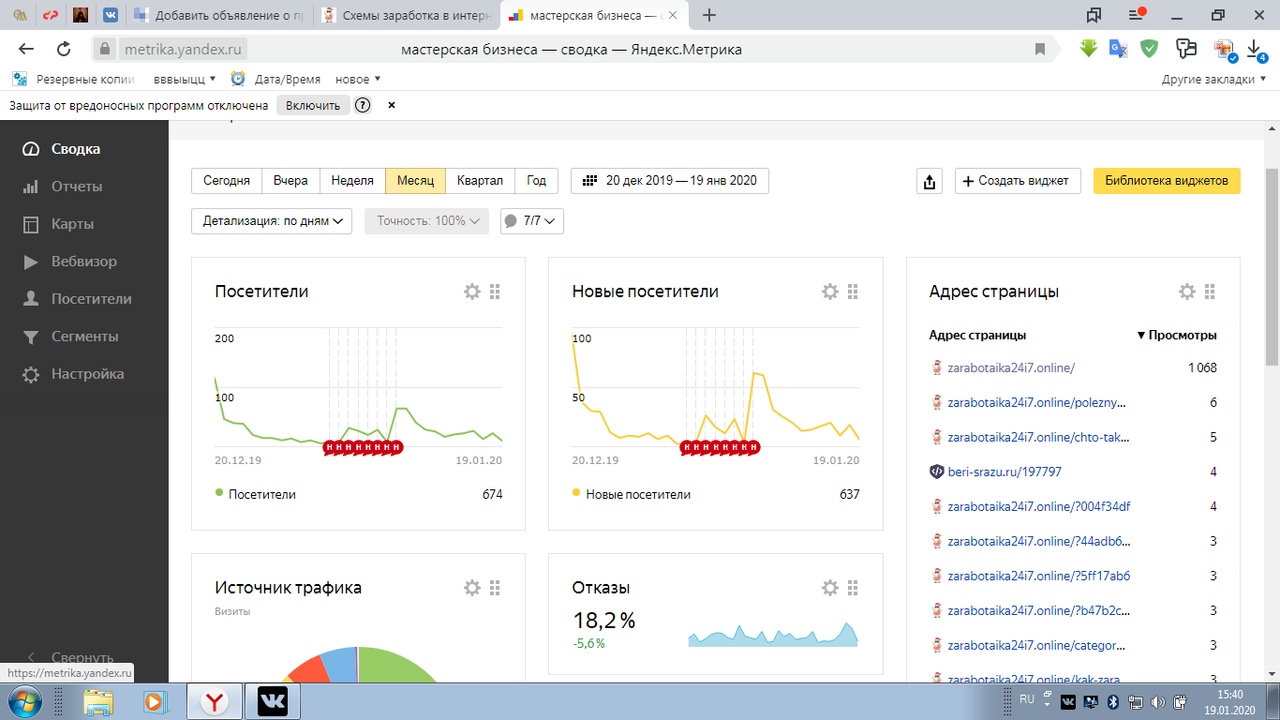The image size is (1280, 720).
Task: Expand the новое bookmarks folder
Action: [x=358, y=79]
